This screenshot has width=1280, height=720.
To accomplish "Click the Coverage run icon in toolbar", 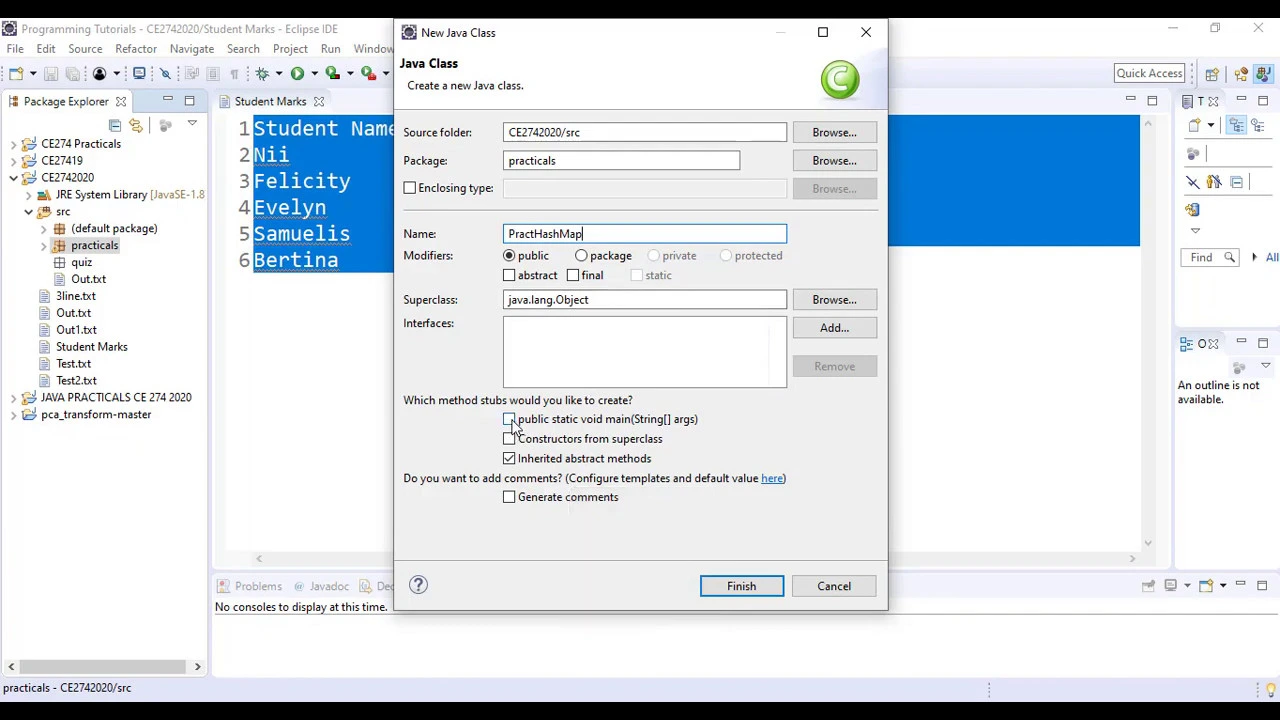I will (333, 73).
